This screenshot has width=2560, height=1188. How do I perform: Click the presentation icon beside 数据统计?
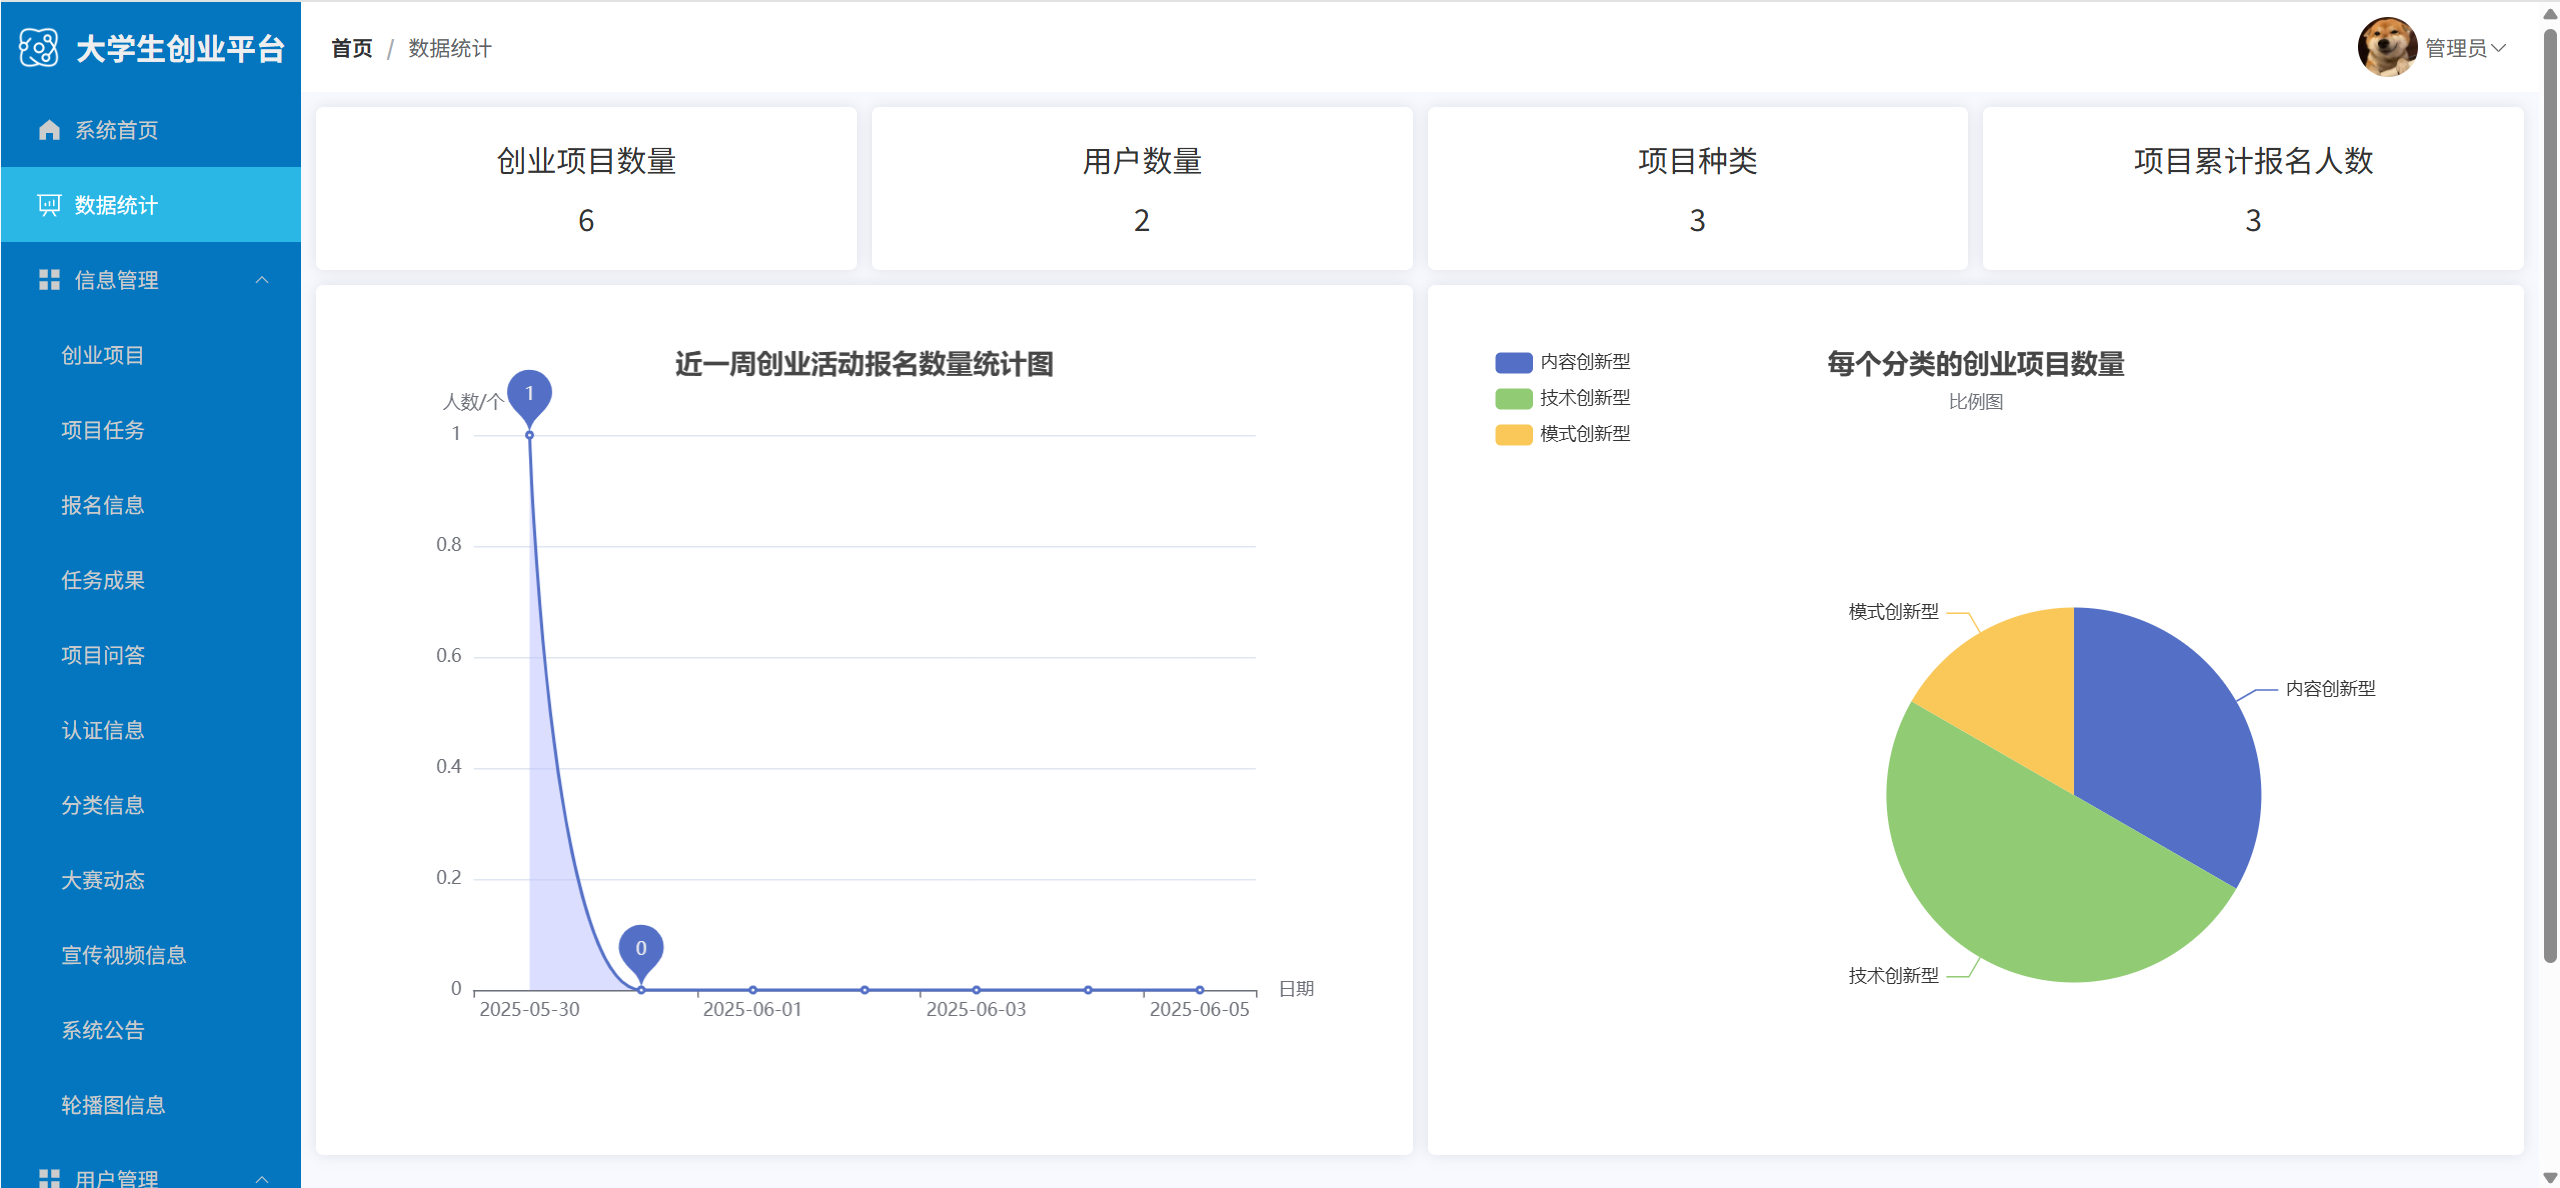49,205
